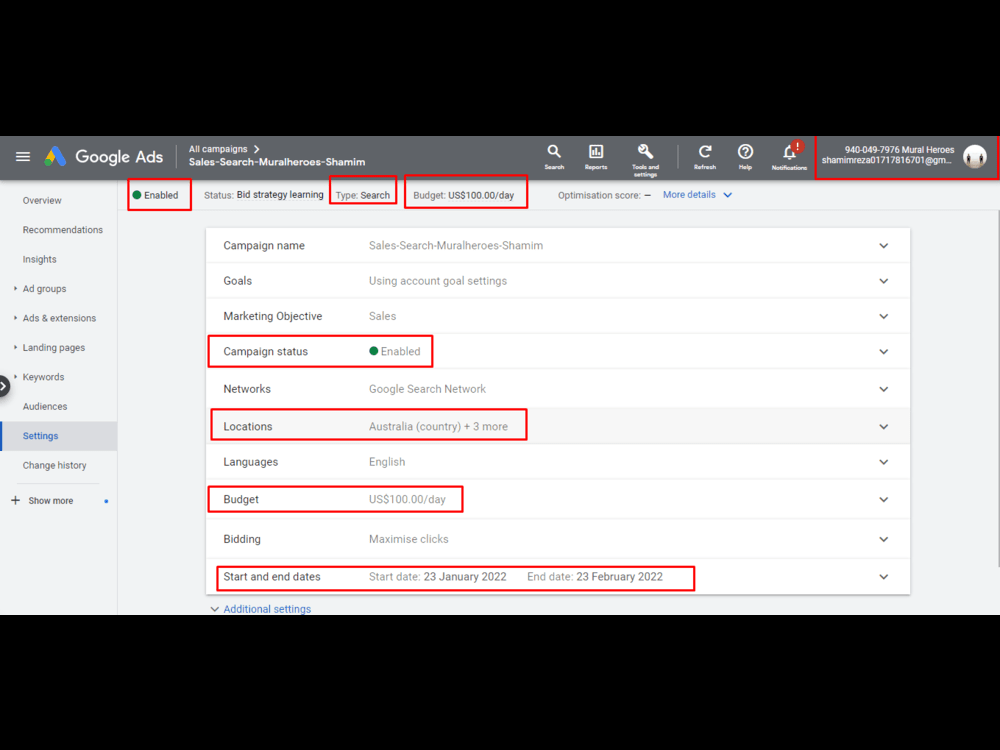Expand the Keywords tree arrow
This screenshot has height=750, width=1000.
coord(15,377)
